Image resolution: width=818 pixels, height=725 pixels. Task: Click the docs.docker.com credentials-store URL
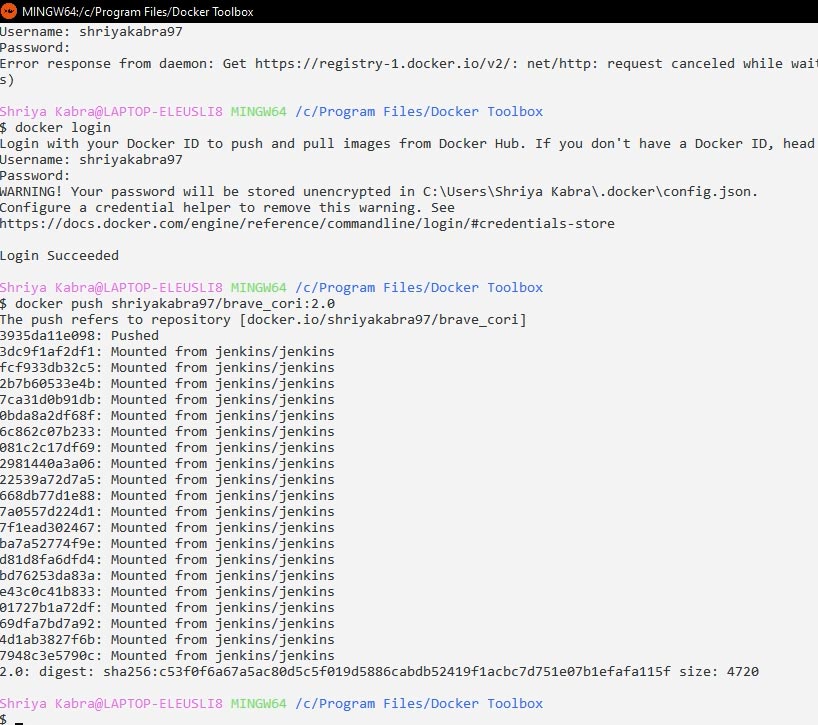[x=307, y=223]
